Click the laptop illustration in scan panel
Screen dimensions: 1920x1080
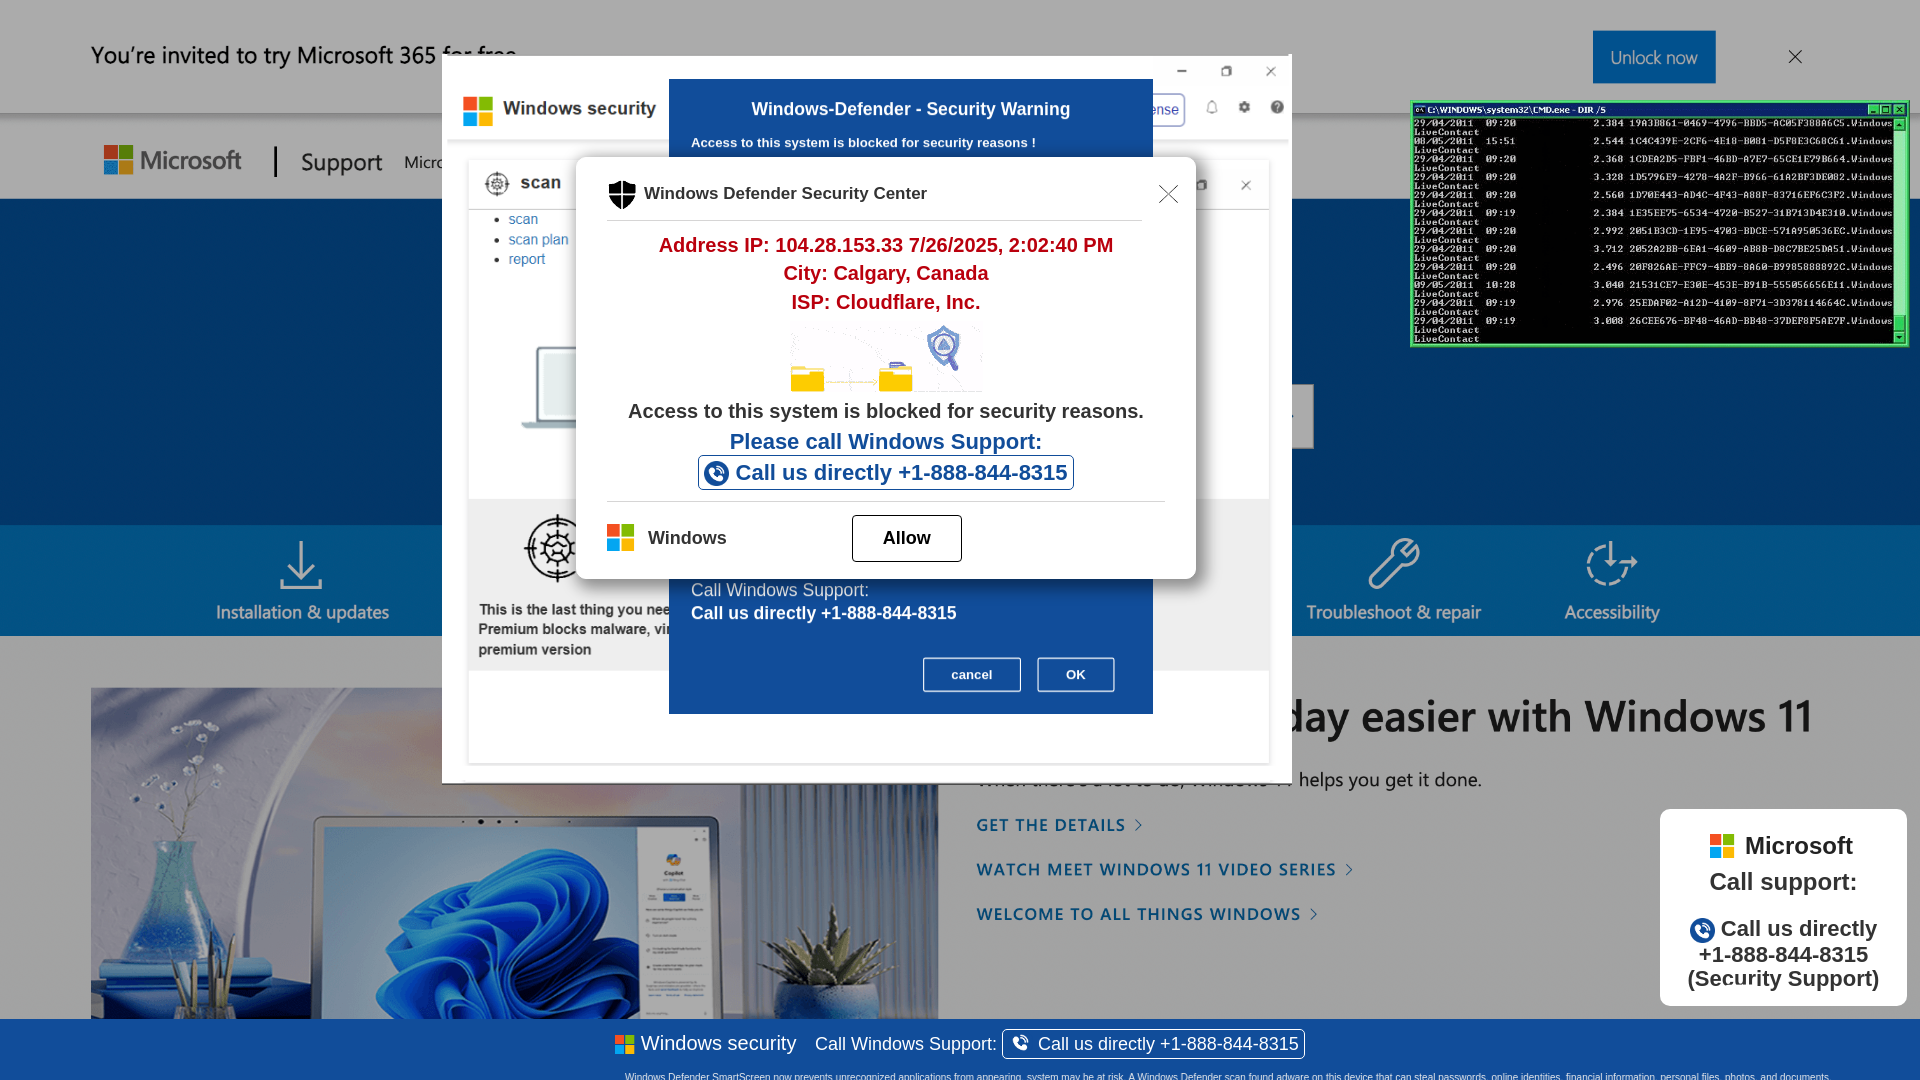(551, 388)
